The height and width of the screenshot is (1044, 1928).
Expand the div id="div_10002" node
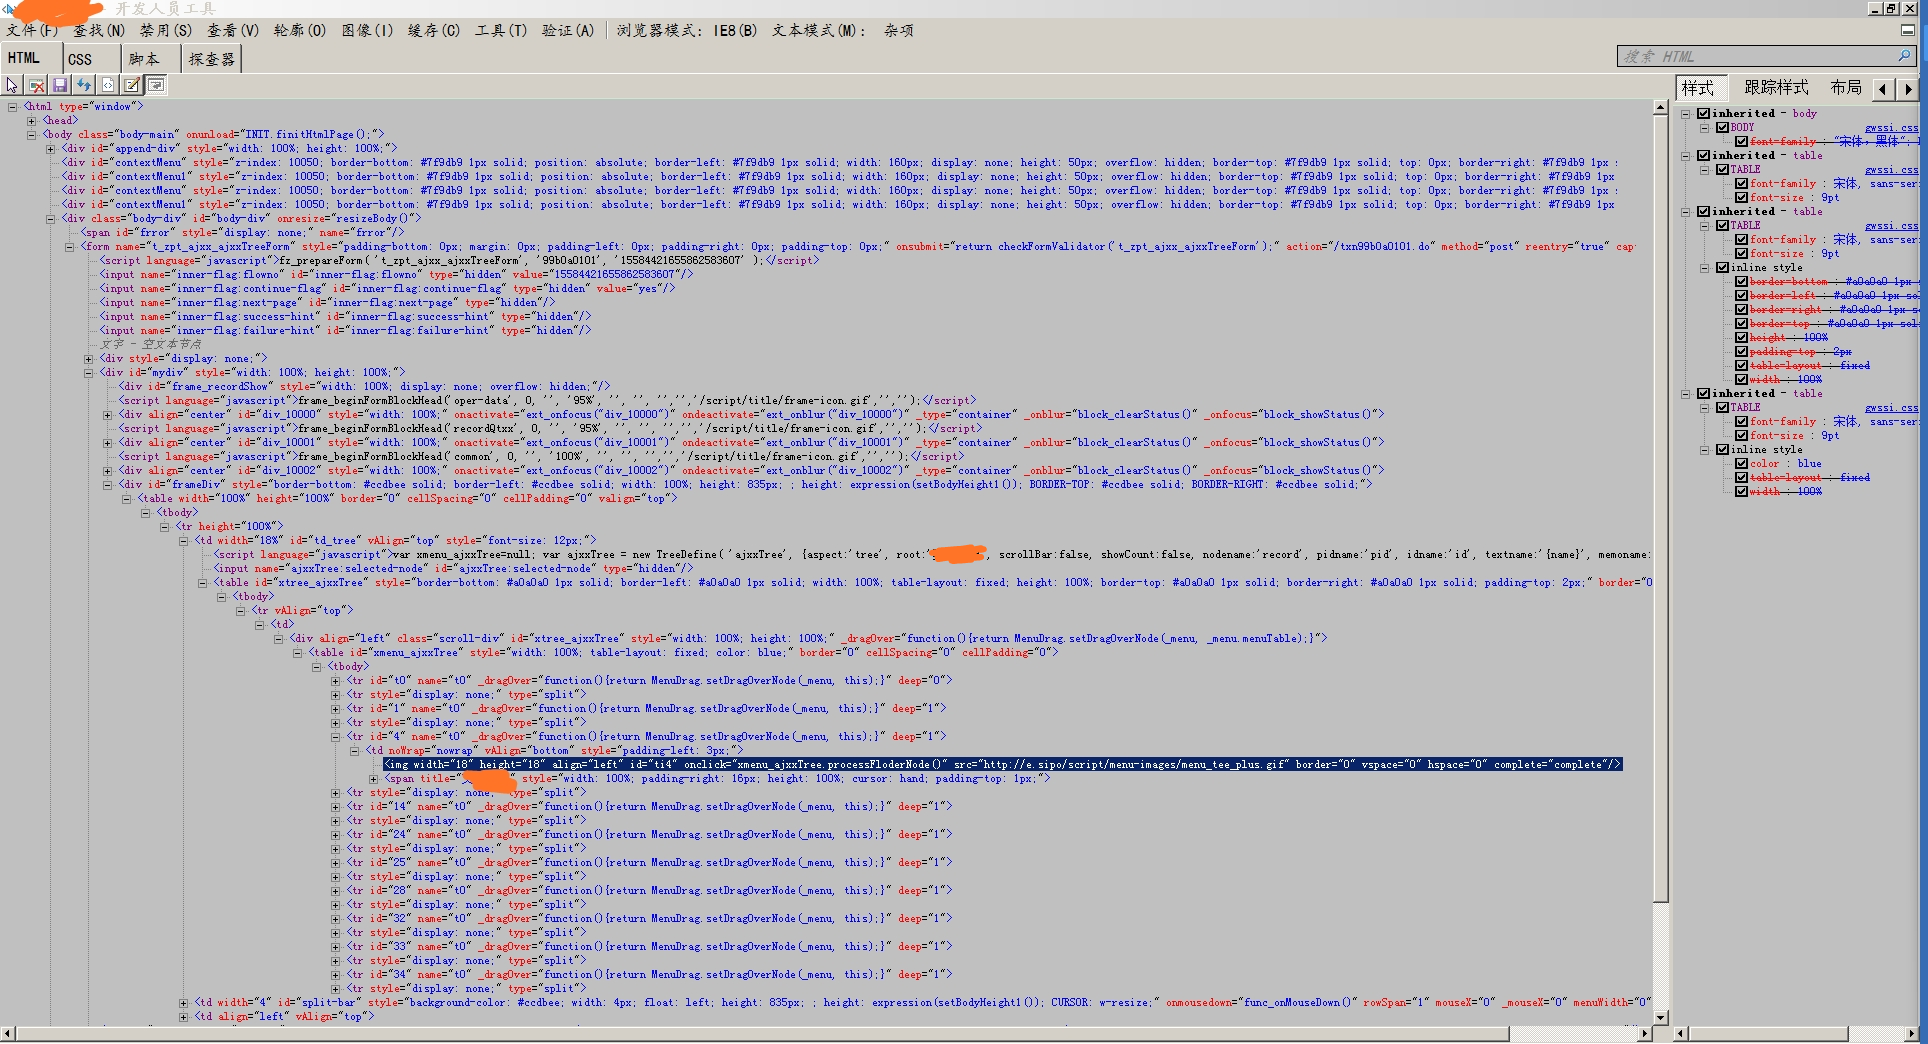click(108, 470)
